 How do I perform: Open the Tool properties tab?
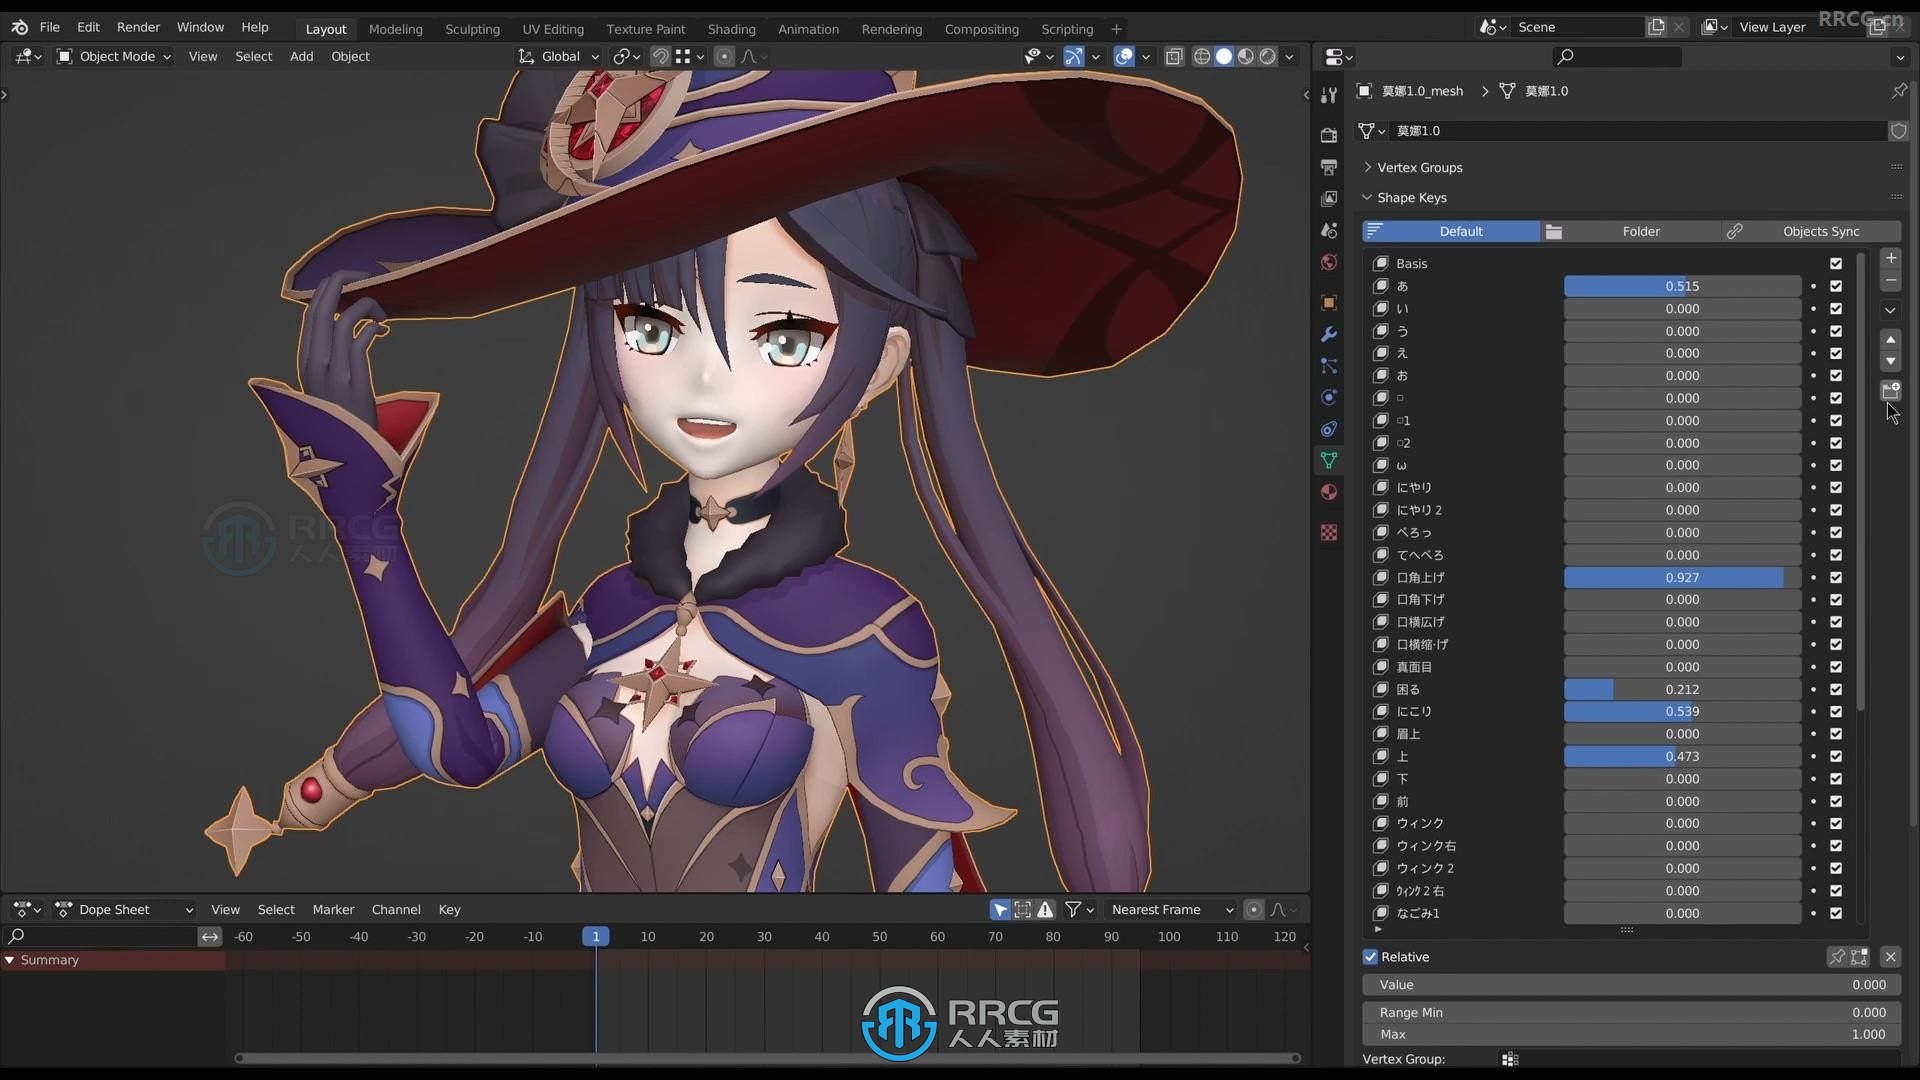pyautogui.click(x=1328, y=96)
